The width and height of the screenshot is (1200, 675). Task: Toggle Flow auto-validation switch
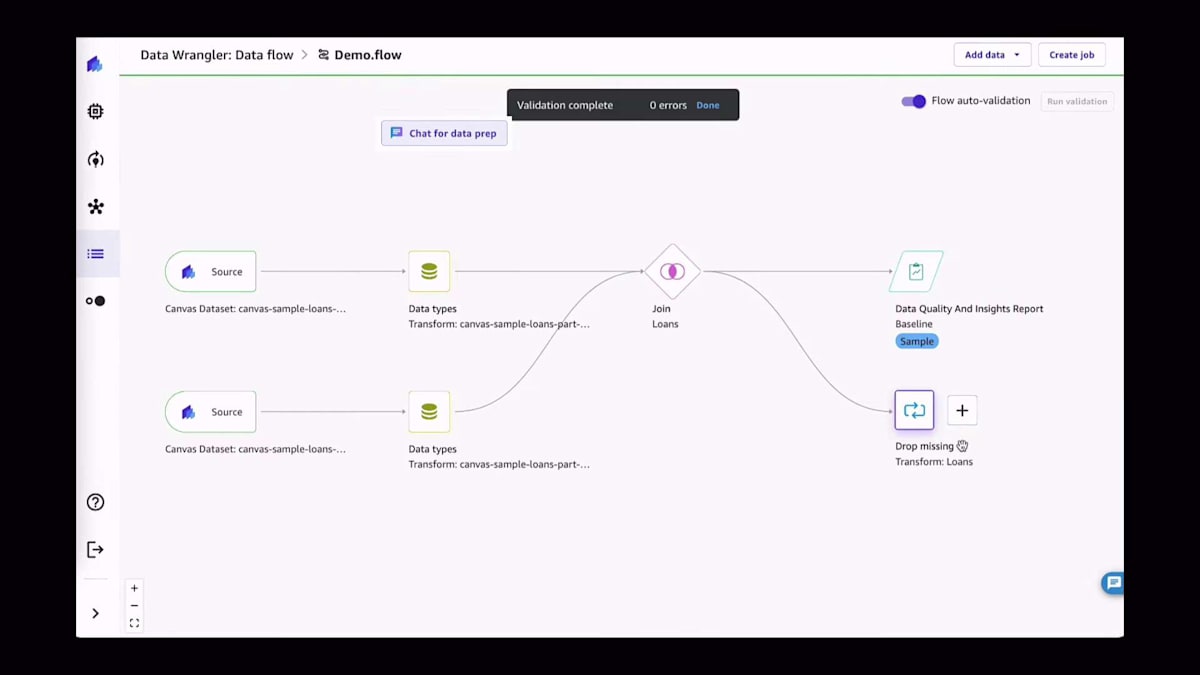(x=913, y=101)
